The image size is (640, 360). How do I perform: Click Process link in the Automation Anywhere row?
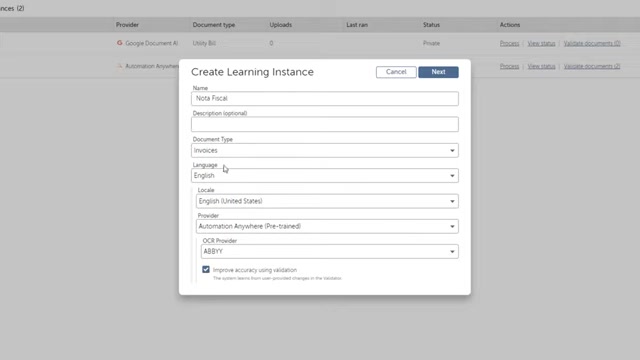pyautogui.click(x=509, y=66)
